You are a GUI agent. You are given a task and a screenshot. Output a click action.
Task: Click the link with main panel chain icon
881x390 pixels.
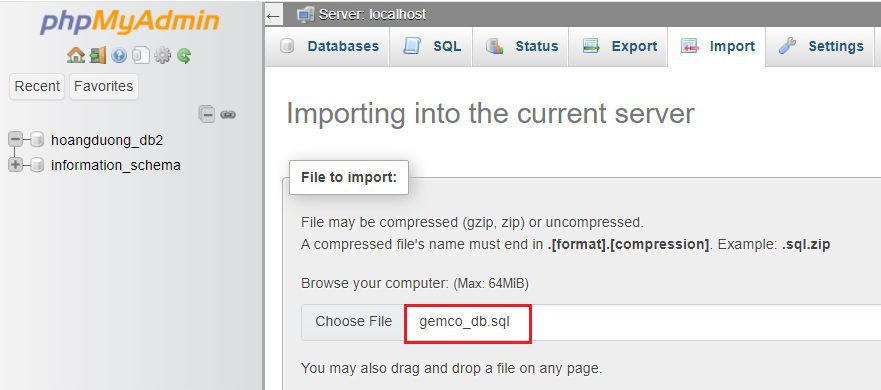point(228,115)
